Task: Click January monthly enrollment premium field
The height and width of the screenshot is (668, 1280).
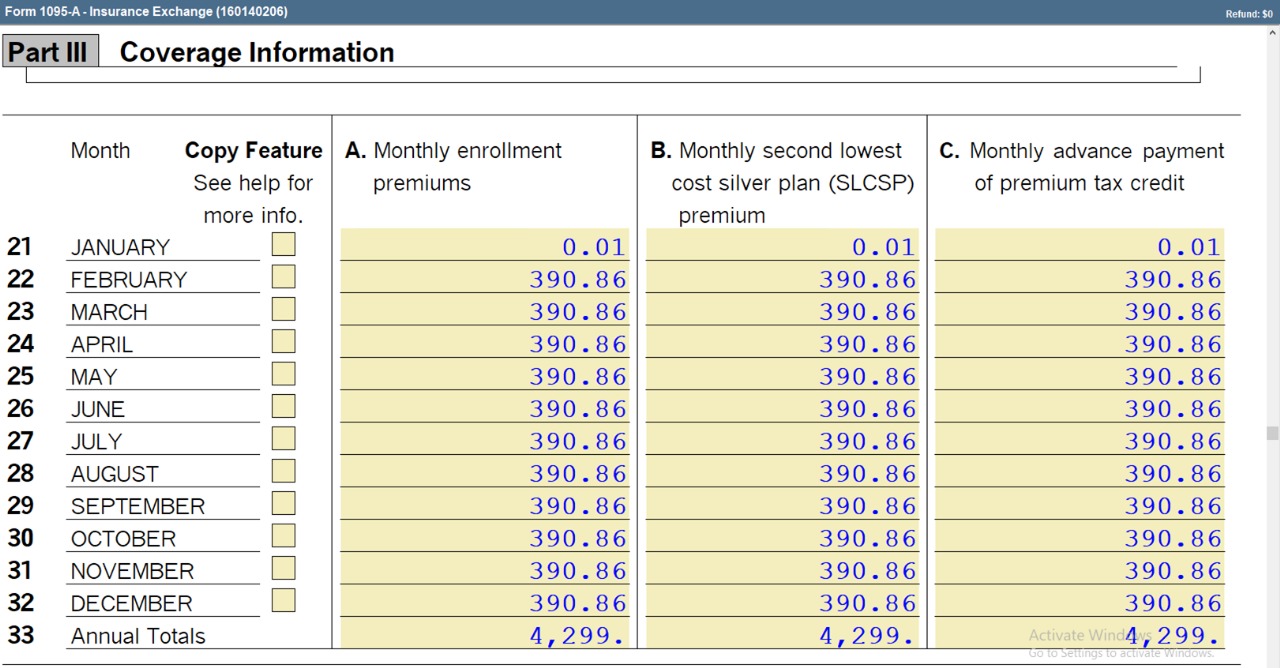Action: (485, 246)
